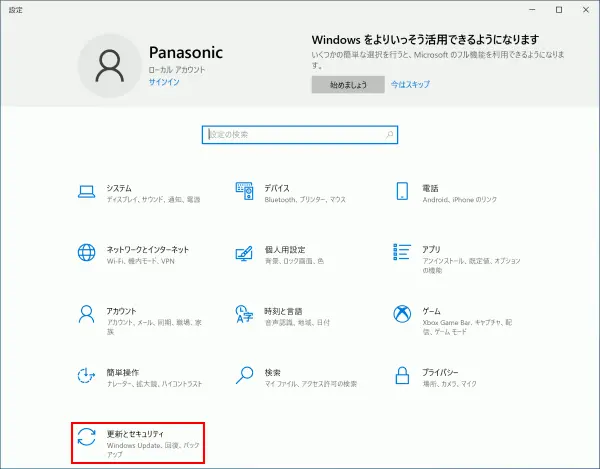This screenshot has height=469, width=600.
Task: Focus the 設定の検索 search field
Action: pos(300,135)
